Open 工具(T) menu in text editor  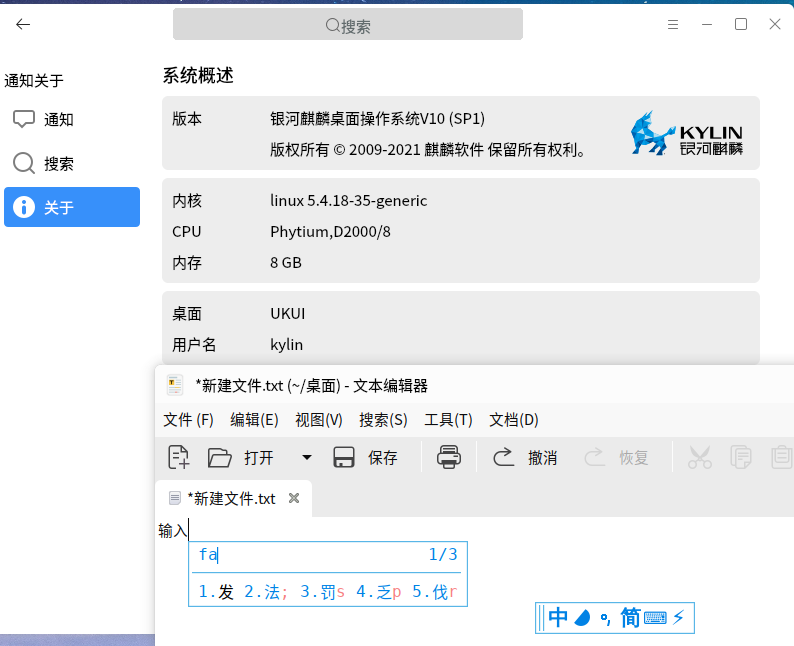click(448, 420)
